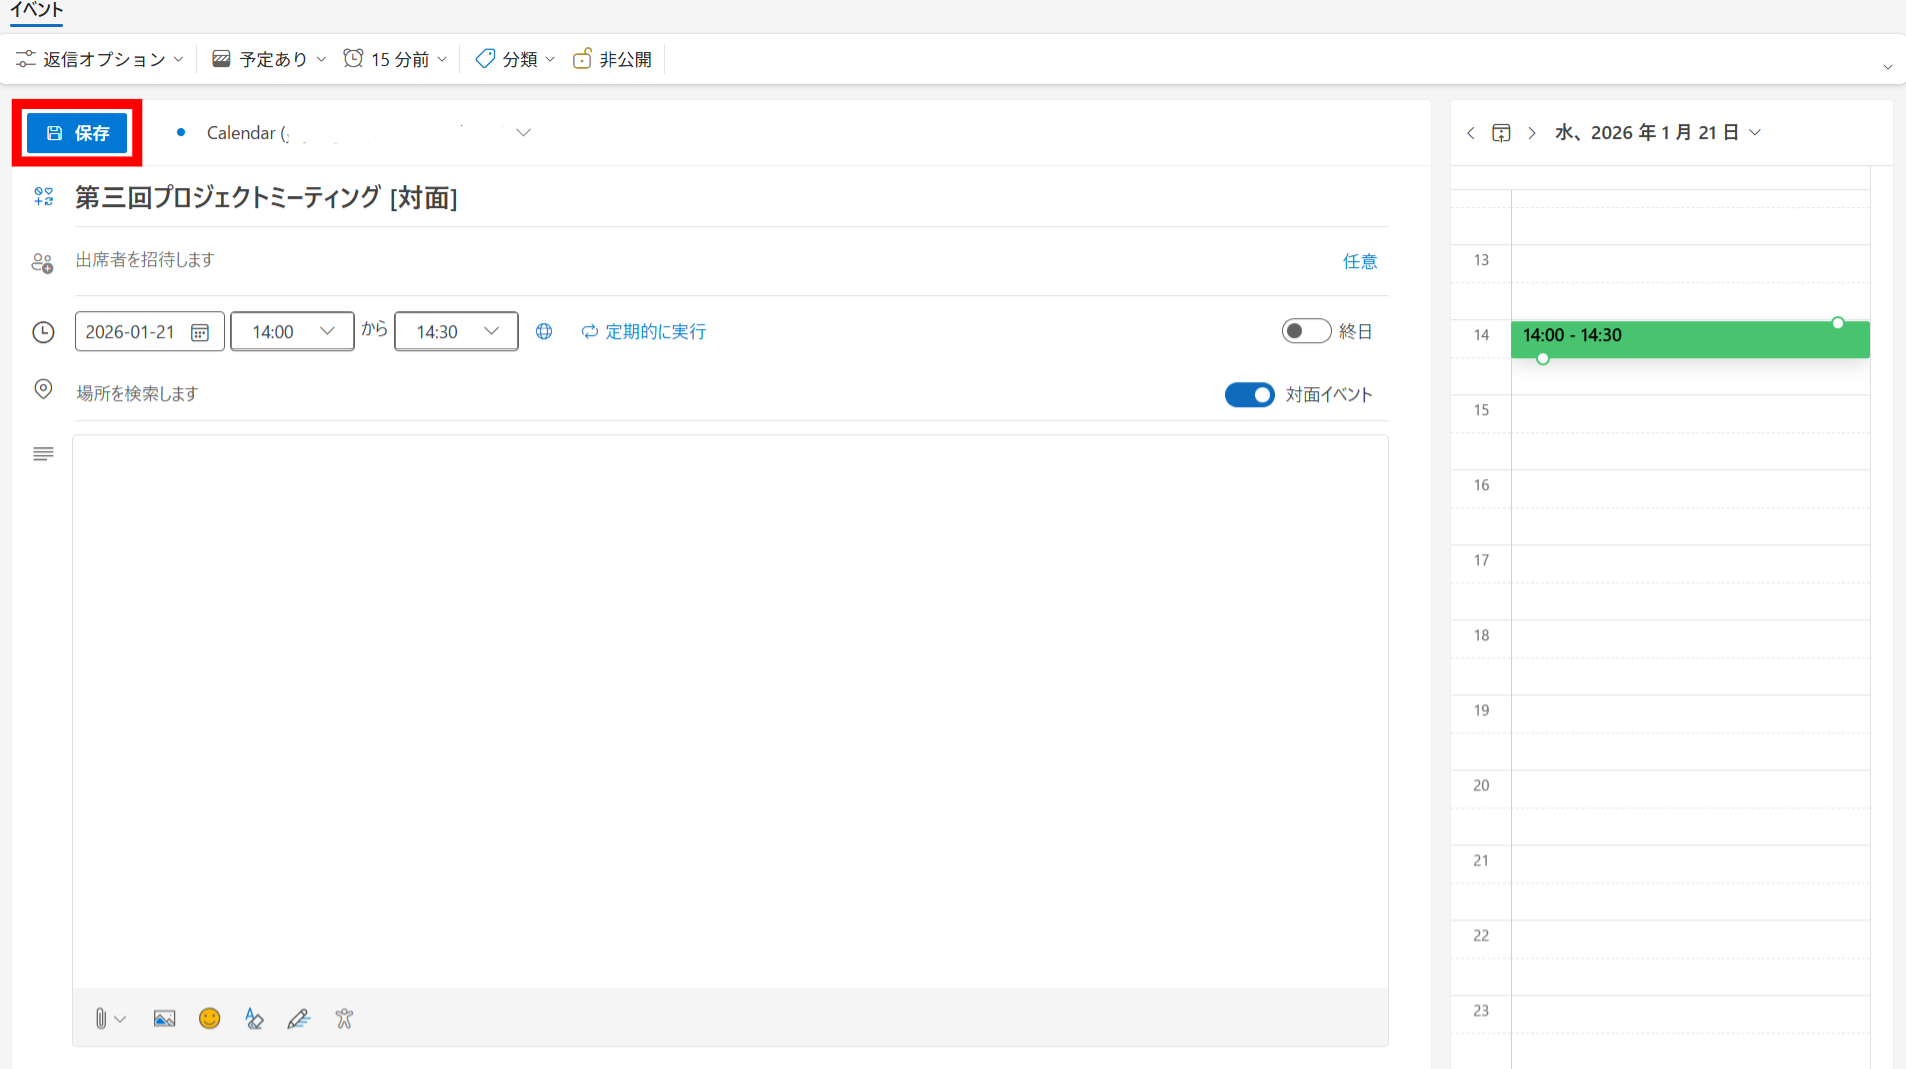
Task: Open the 15 分前 reminder dropdown
Action: (395, 59)
